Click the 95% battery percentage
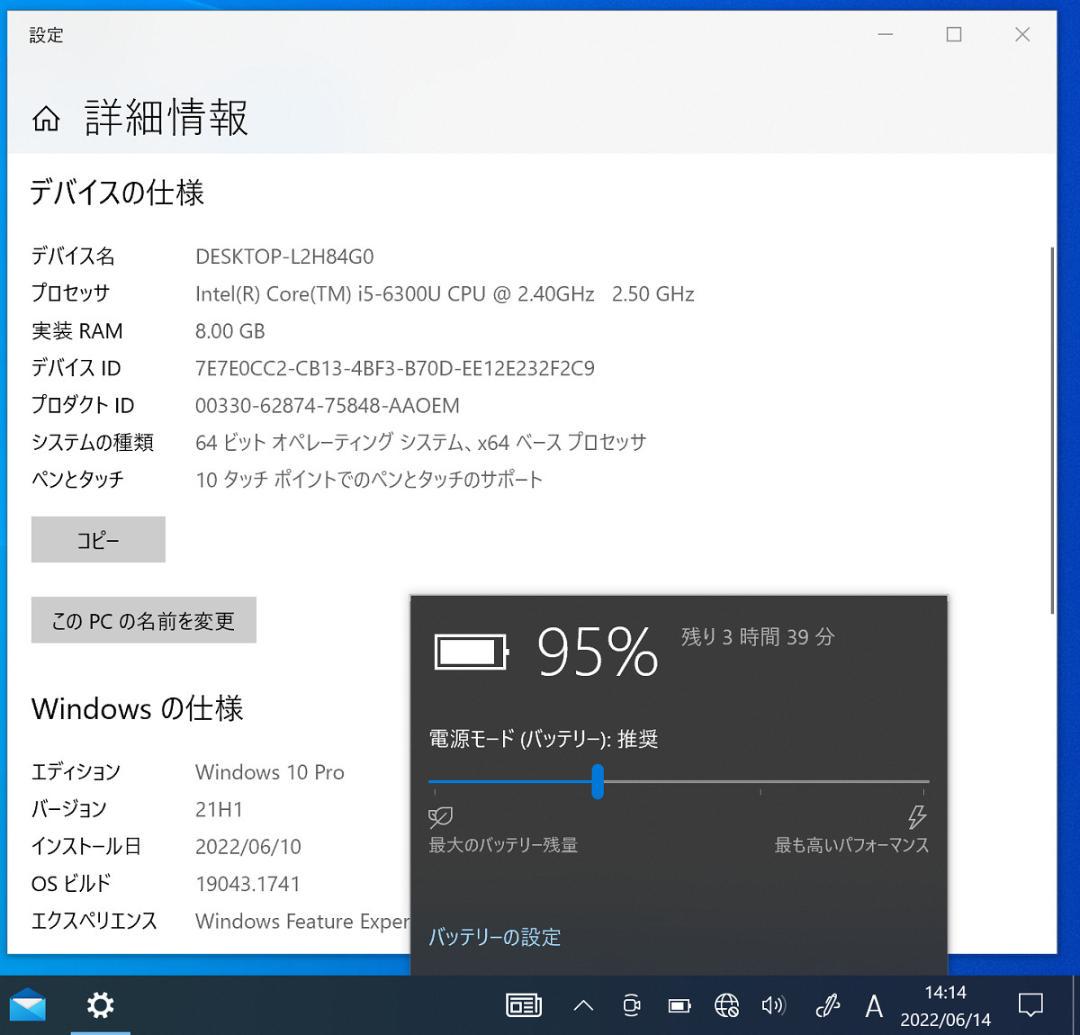 597,651
